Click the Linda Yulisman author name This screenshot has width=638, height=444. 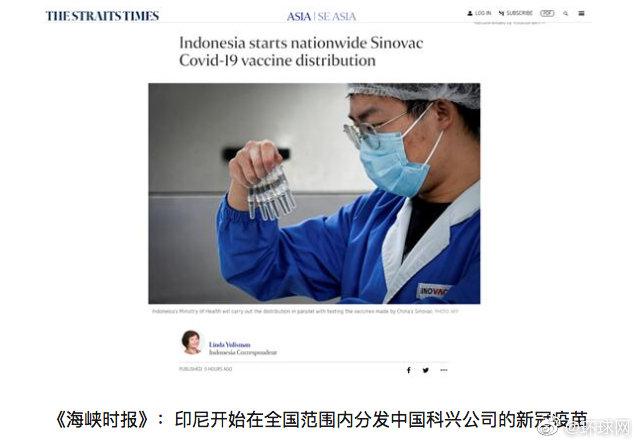coord(229,345)
